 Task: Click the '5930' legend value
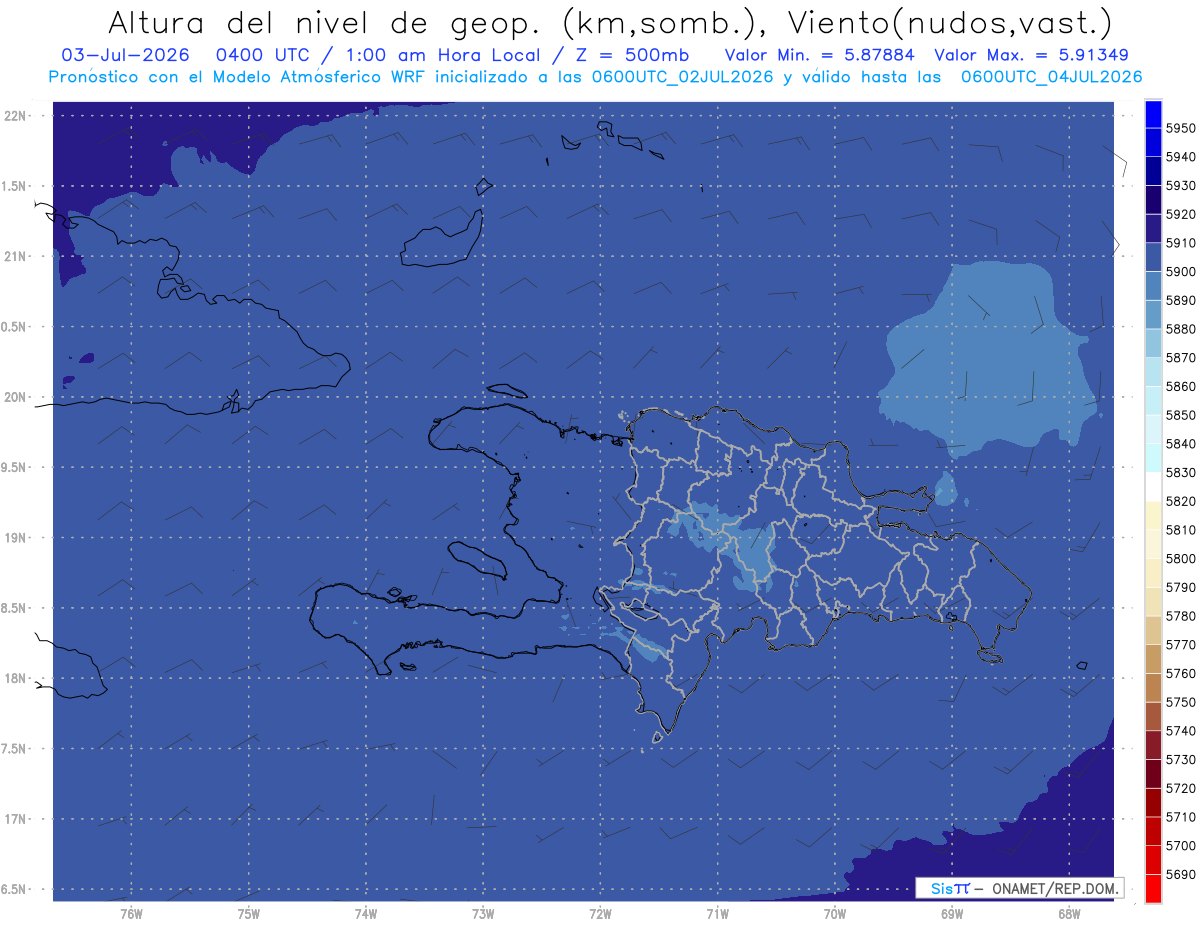pyautogui.click(x=1180, y=186)
